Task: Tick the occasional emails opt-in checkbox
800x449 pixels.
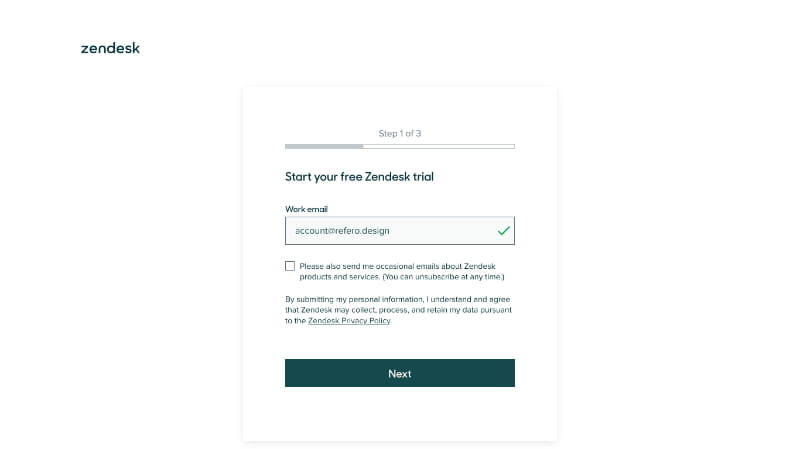Action: point(290,266)
